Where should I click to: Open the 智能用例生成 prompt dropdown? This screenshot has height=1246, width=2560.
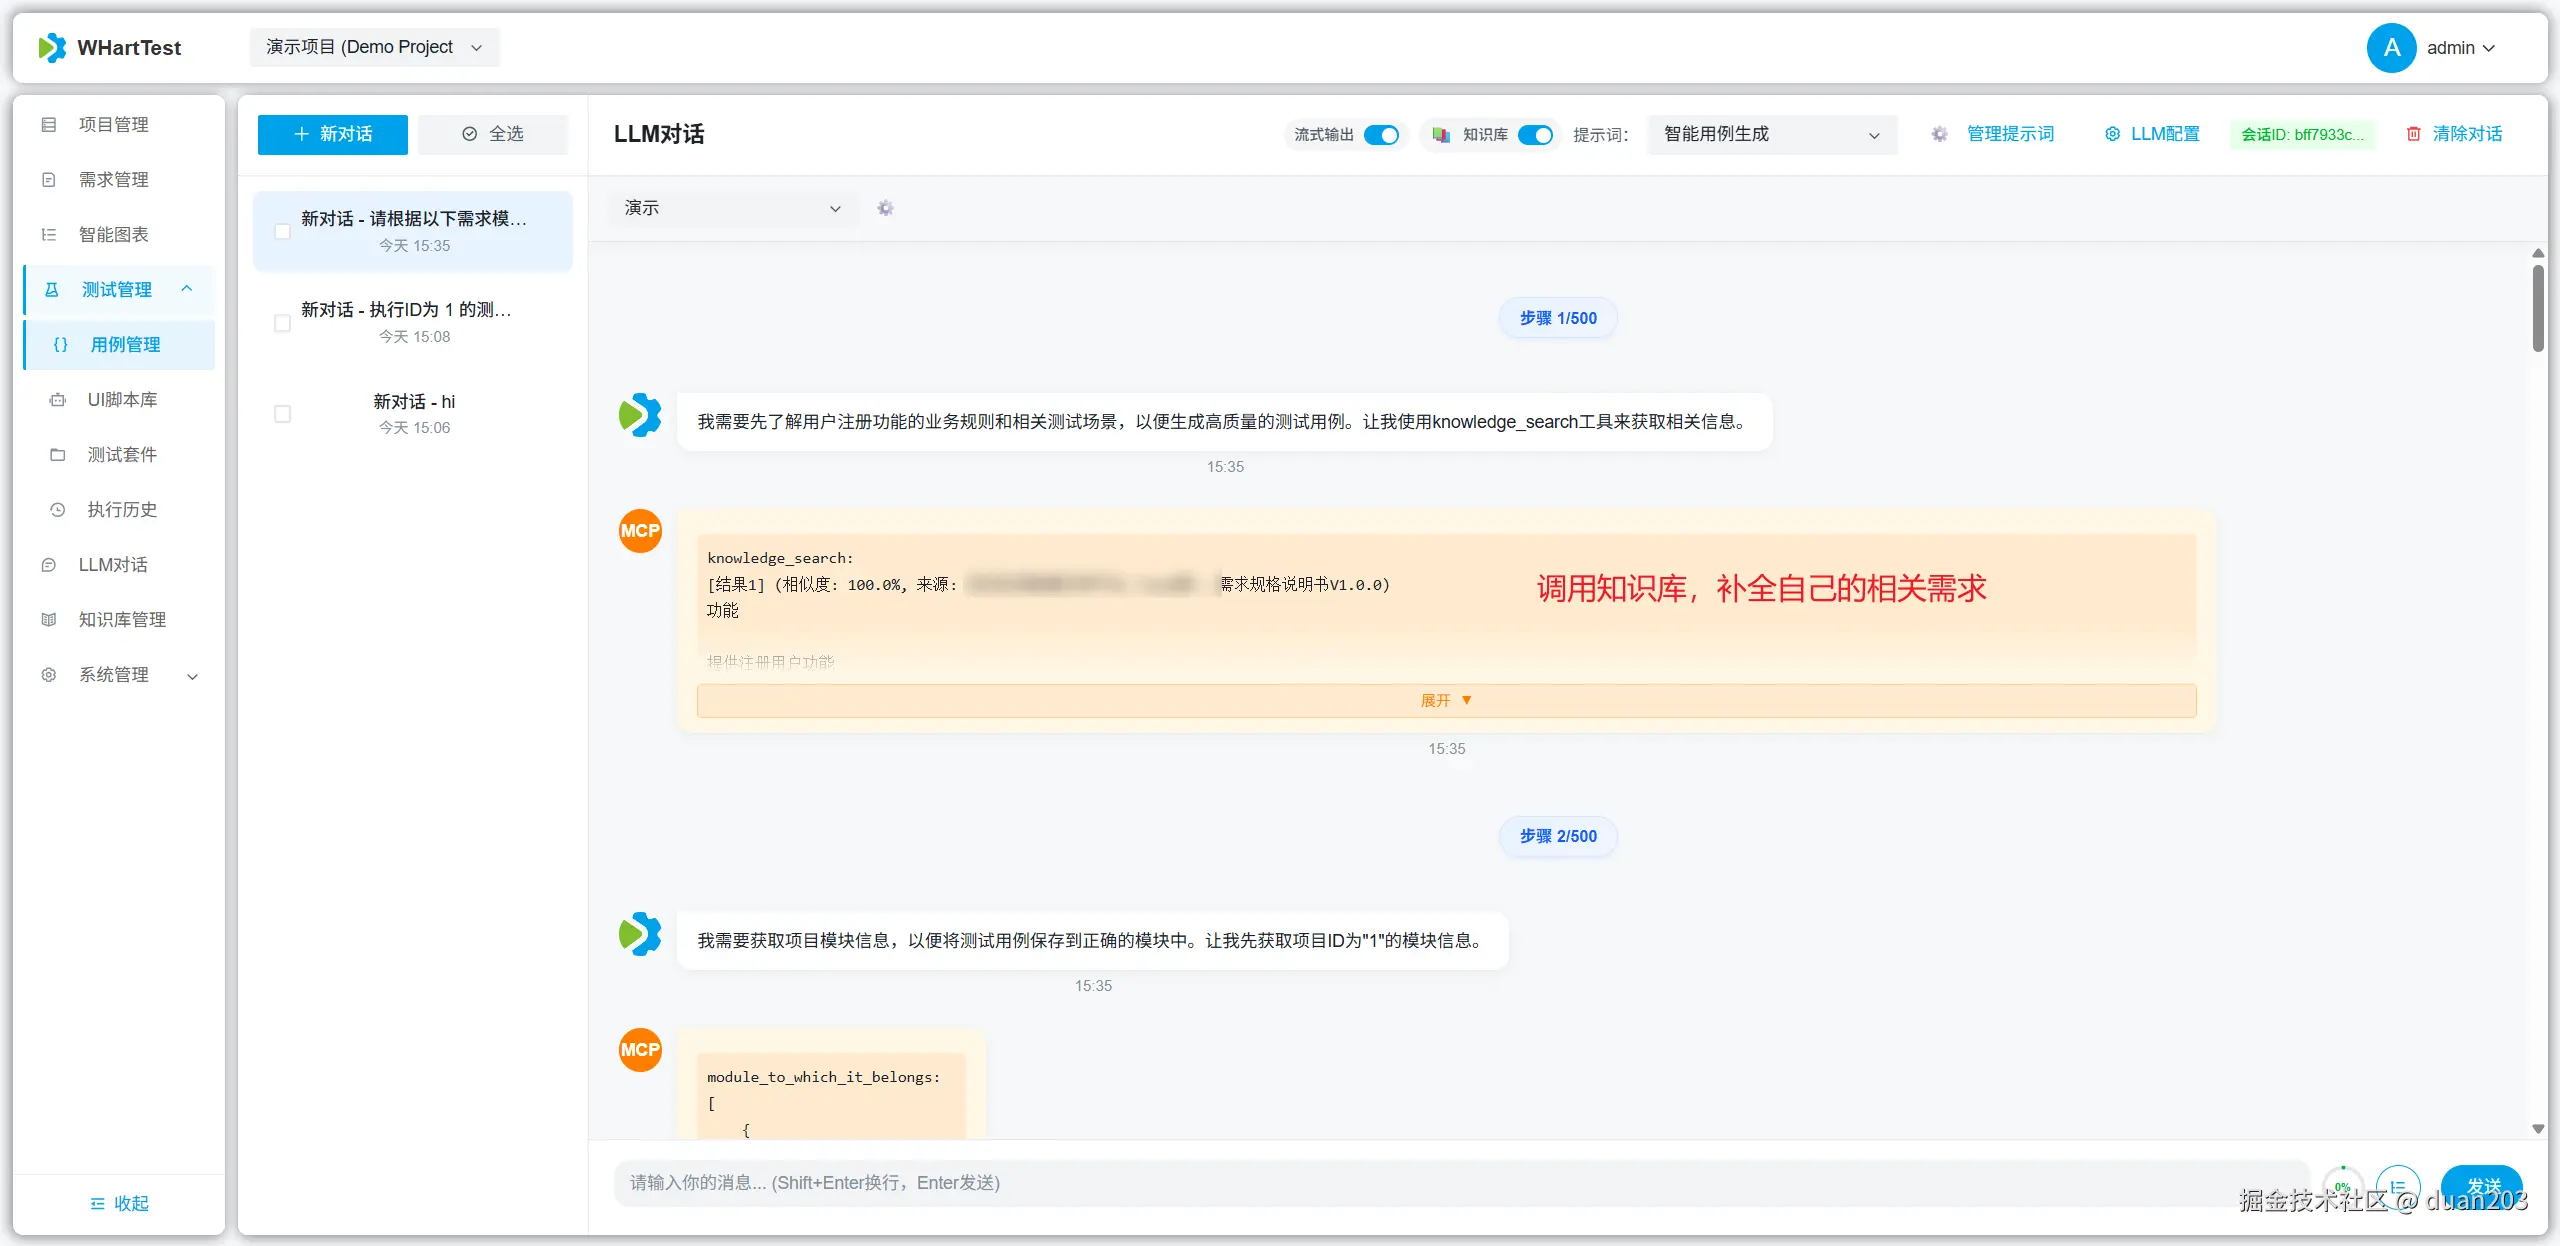[1770, 134]
